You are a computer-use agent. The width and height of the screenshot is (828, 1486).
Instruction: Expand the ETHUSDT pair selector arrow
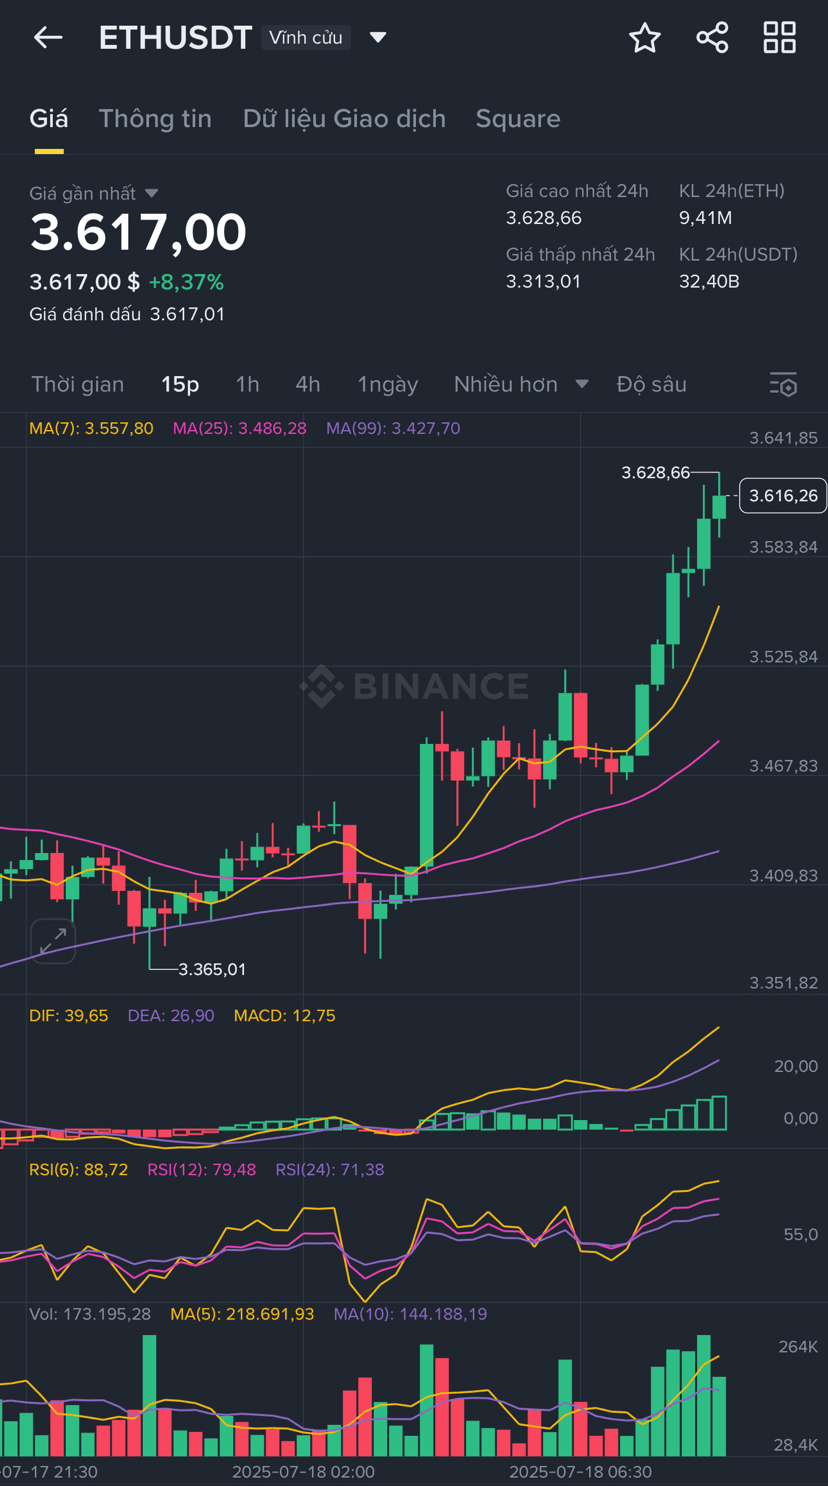pyautogui.click(x=378, y=37)
